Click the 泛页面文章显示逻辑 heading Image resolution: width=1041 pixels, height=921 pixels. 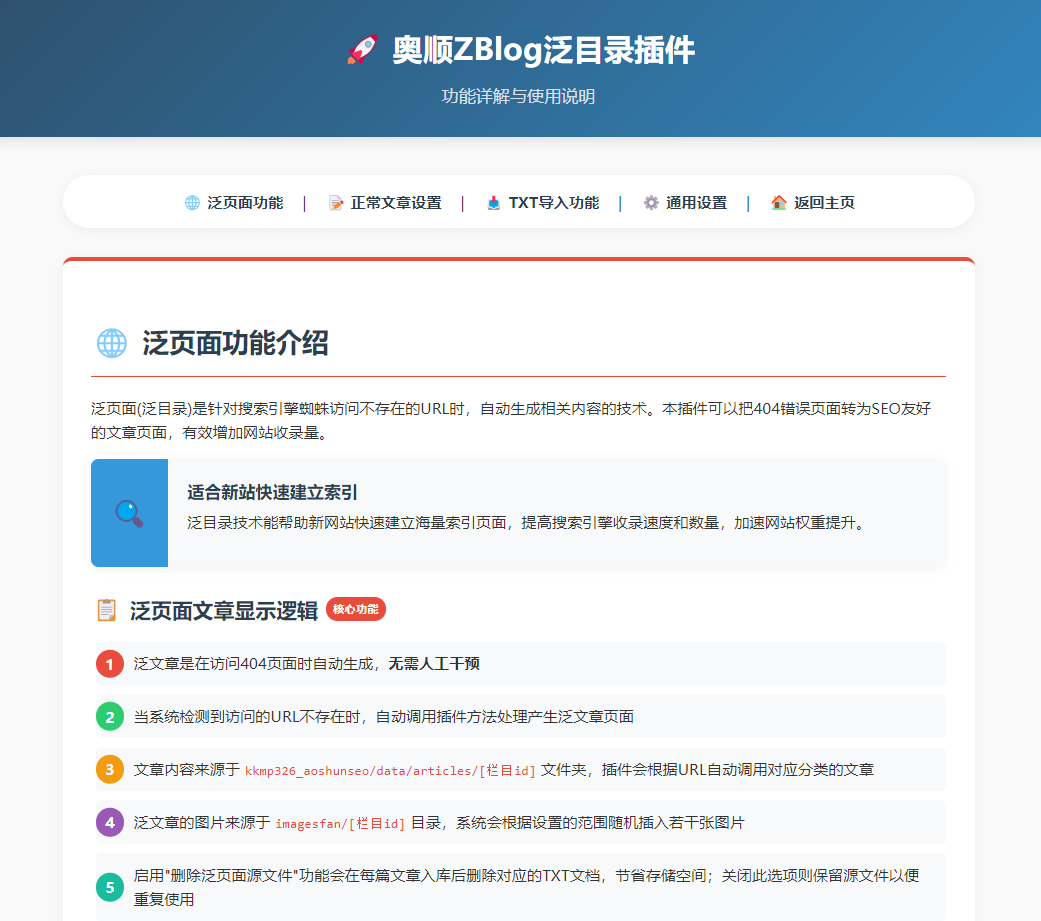coord(224,610)
